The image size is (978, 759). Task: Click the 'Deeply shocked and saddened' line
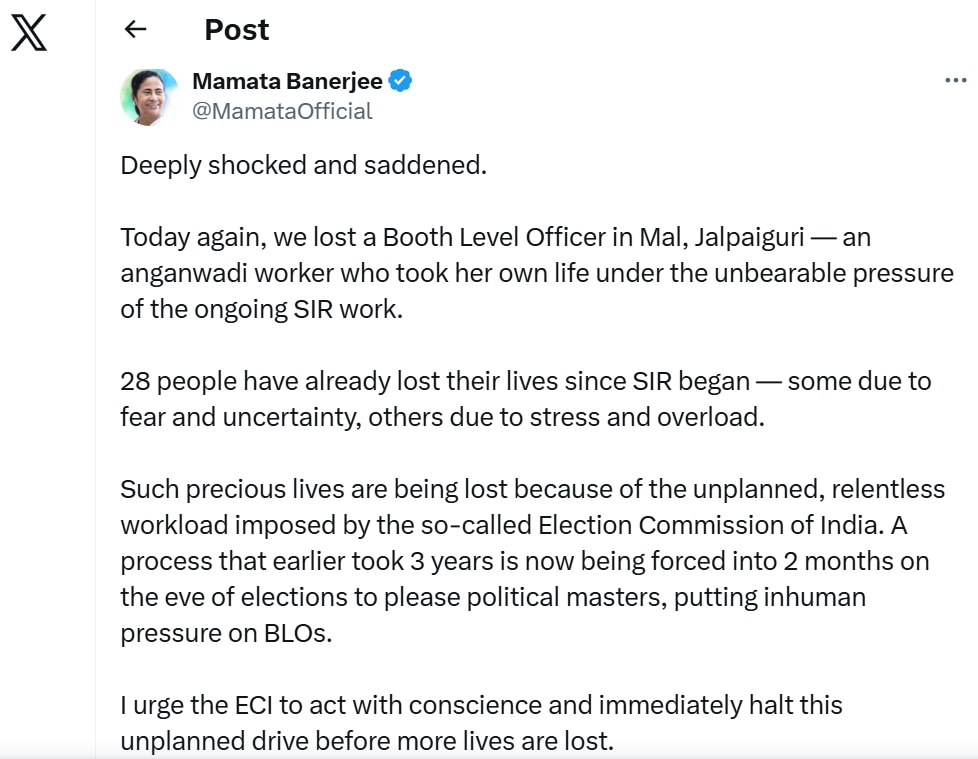(303, 165)
